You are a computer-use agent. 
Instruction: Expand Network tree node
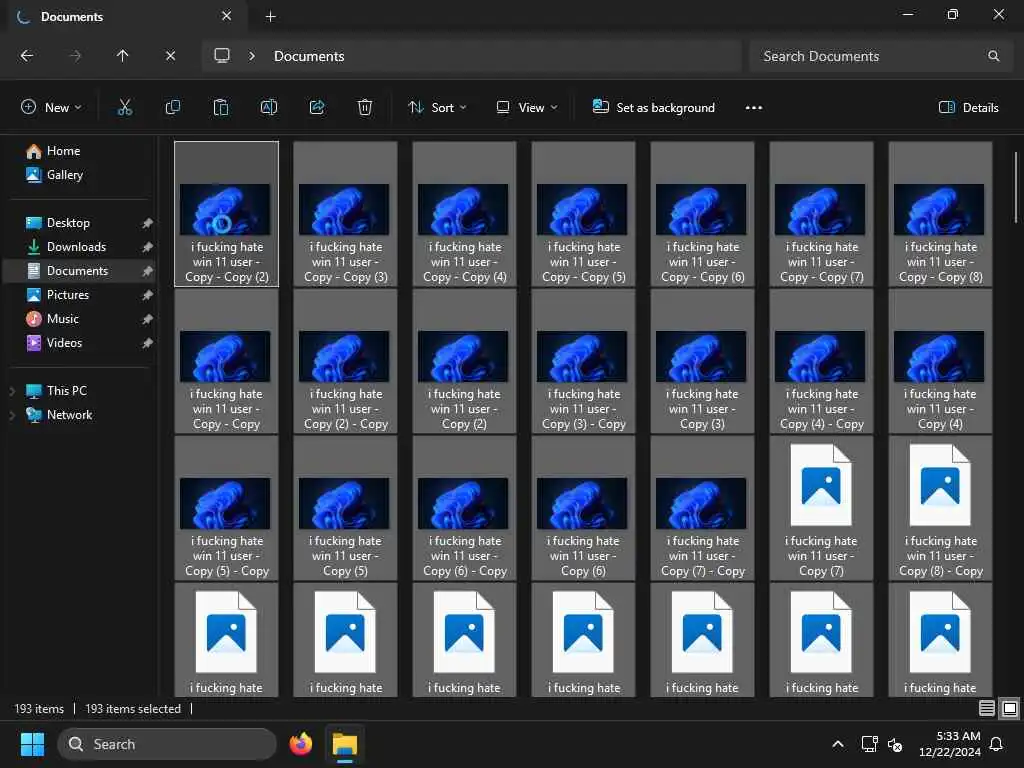pos(12,415)
